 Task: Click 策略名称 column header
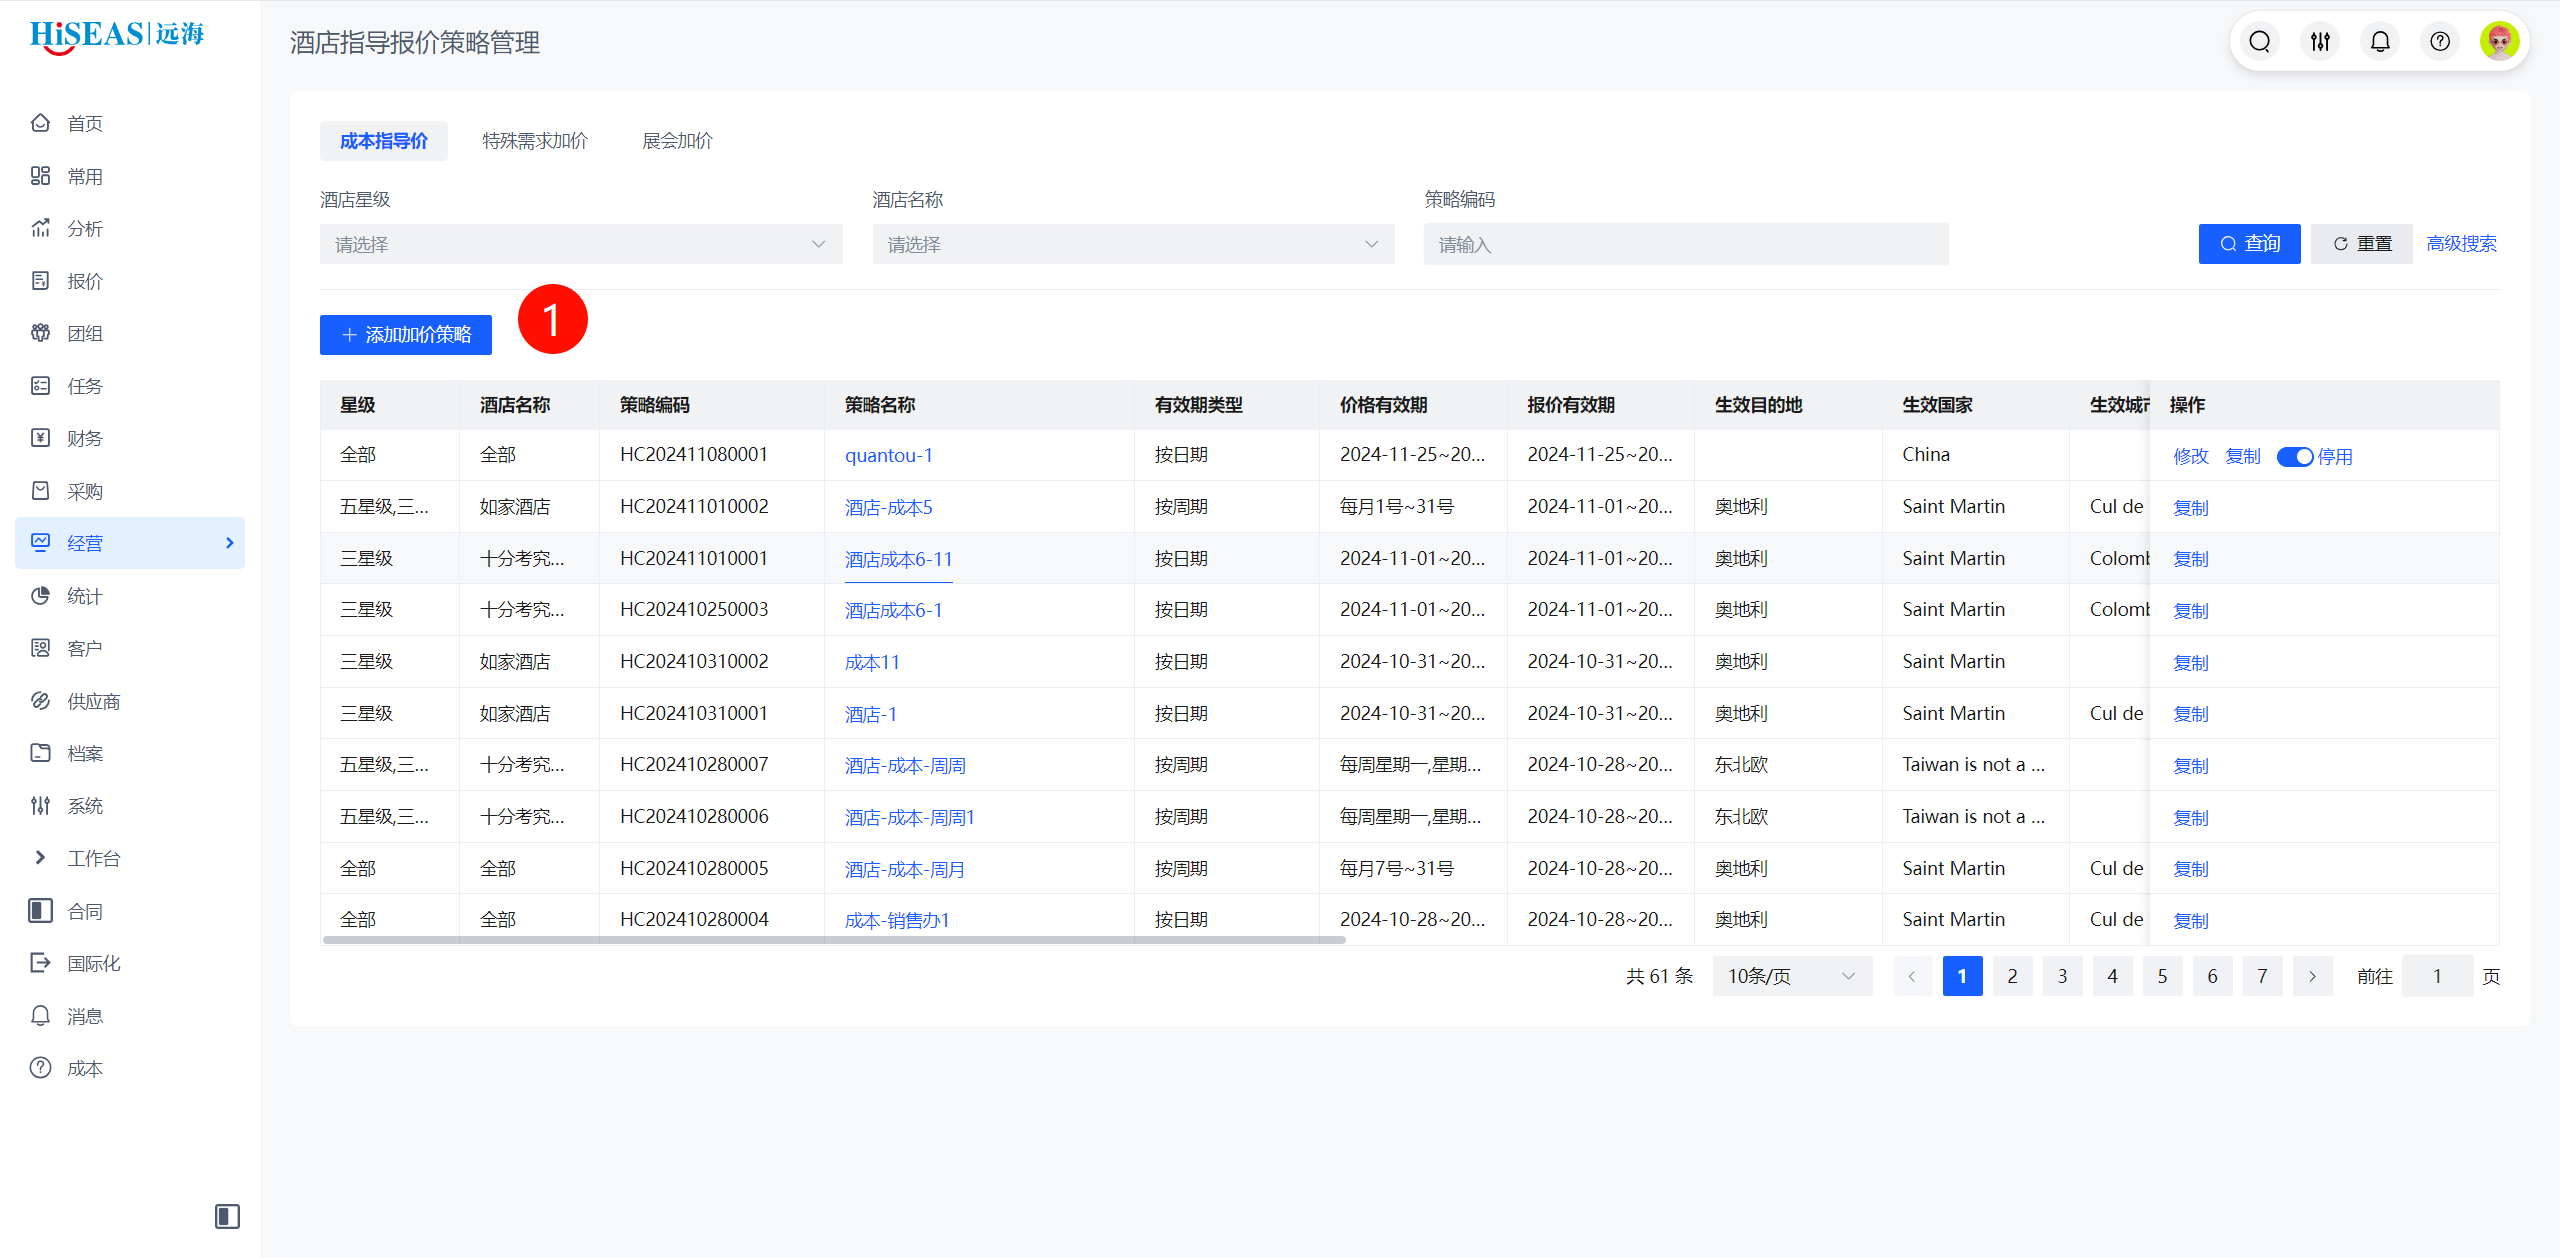(880, 405)
